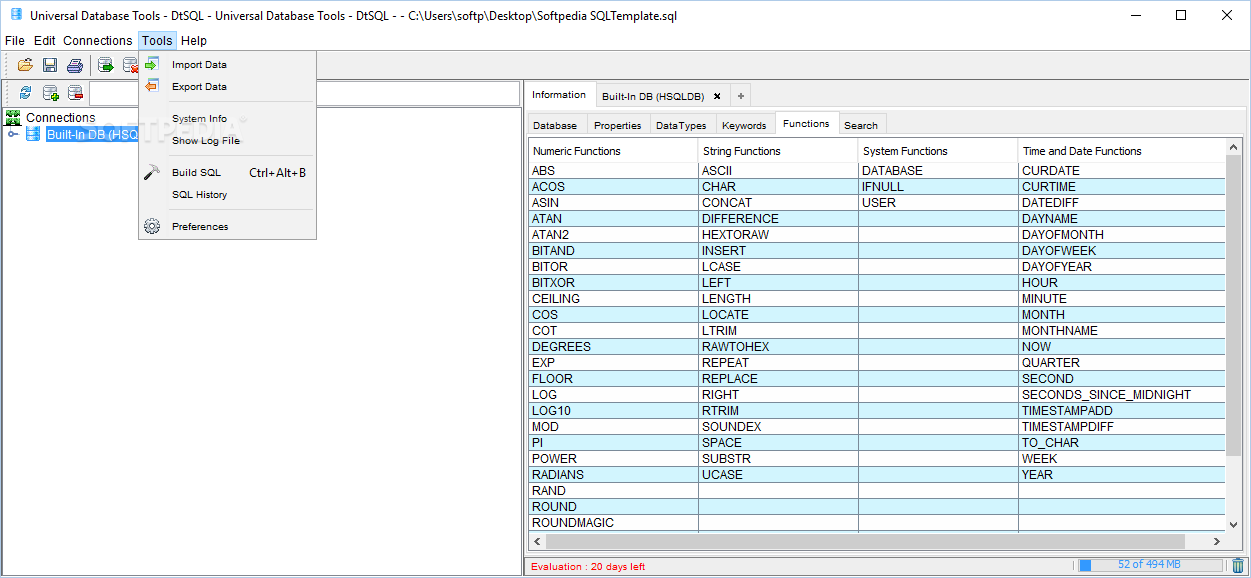The height and width of the screenshot is (578, 1251).
Task: Select the SECONDS_SINCE_MIDNIGHT cell
Action: click(x=1121, y=395)
